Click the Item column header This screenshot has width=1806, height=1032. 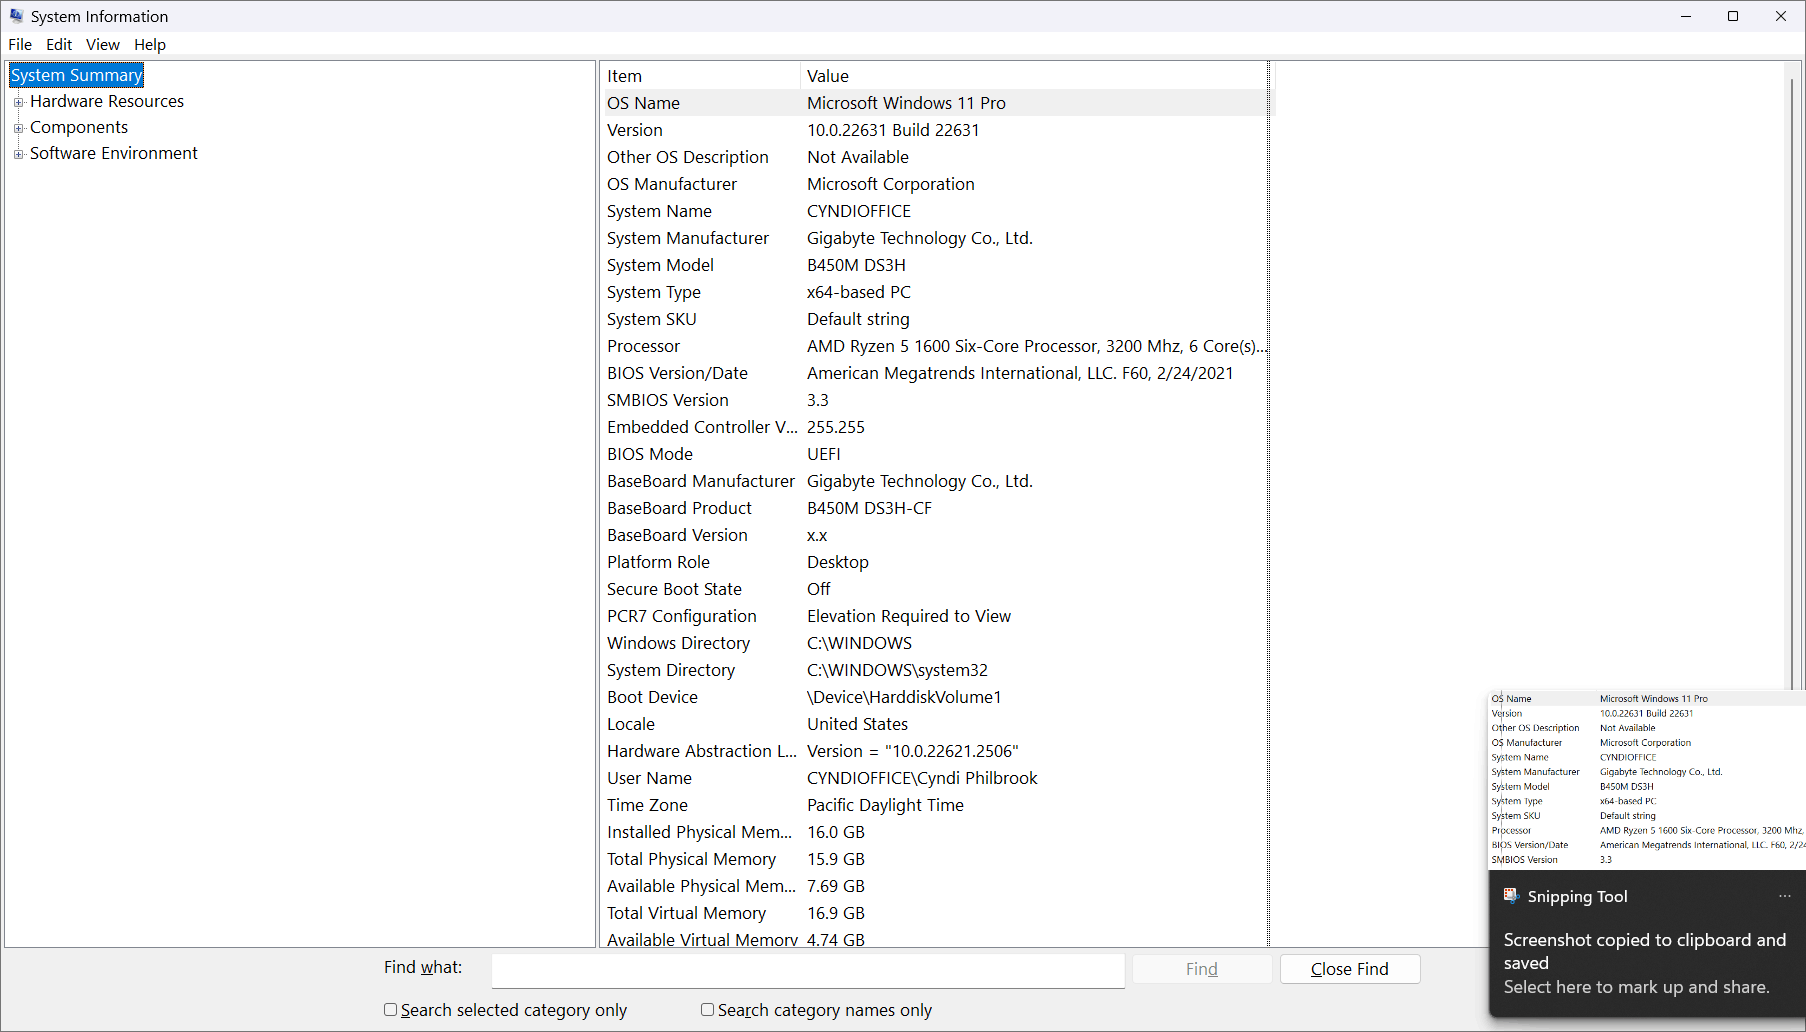point(701,76)
